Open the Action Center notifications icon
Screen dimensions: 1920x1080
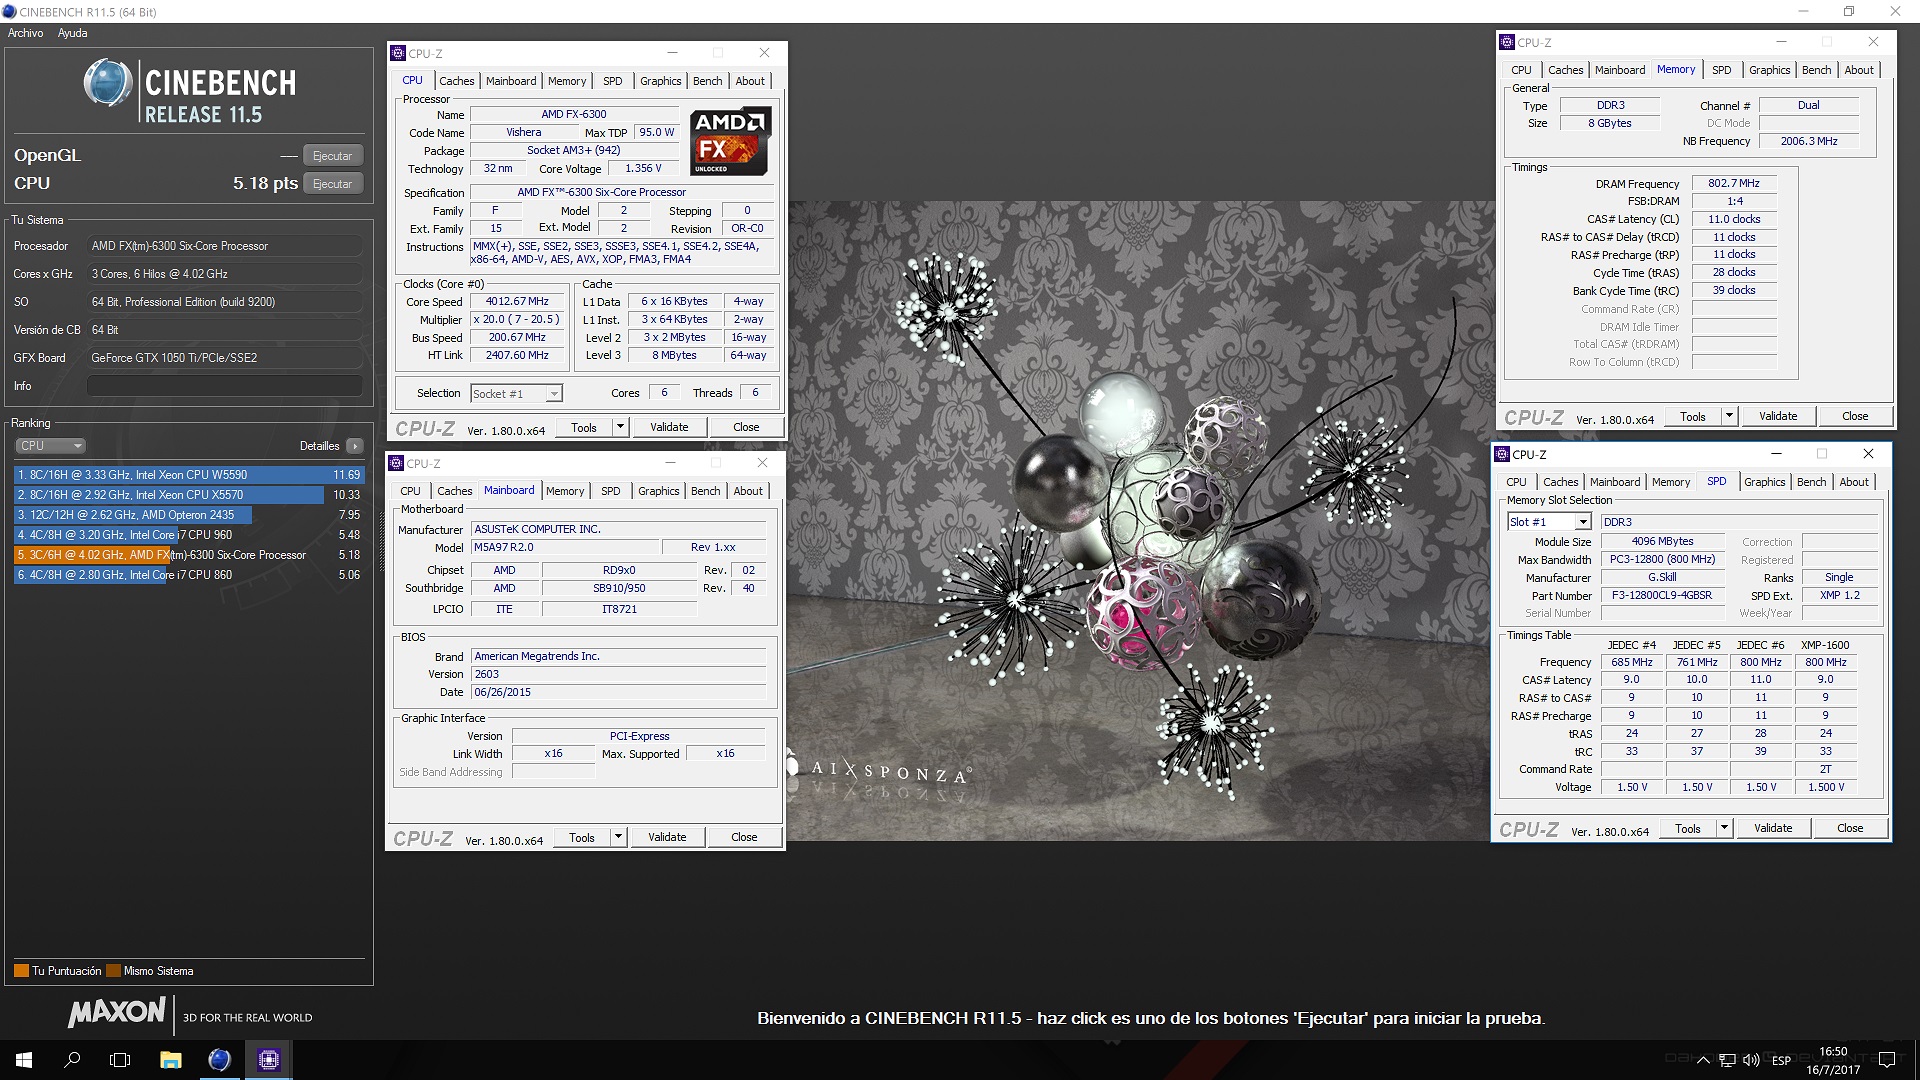[1888, 1060]
